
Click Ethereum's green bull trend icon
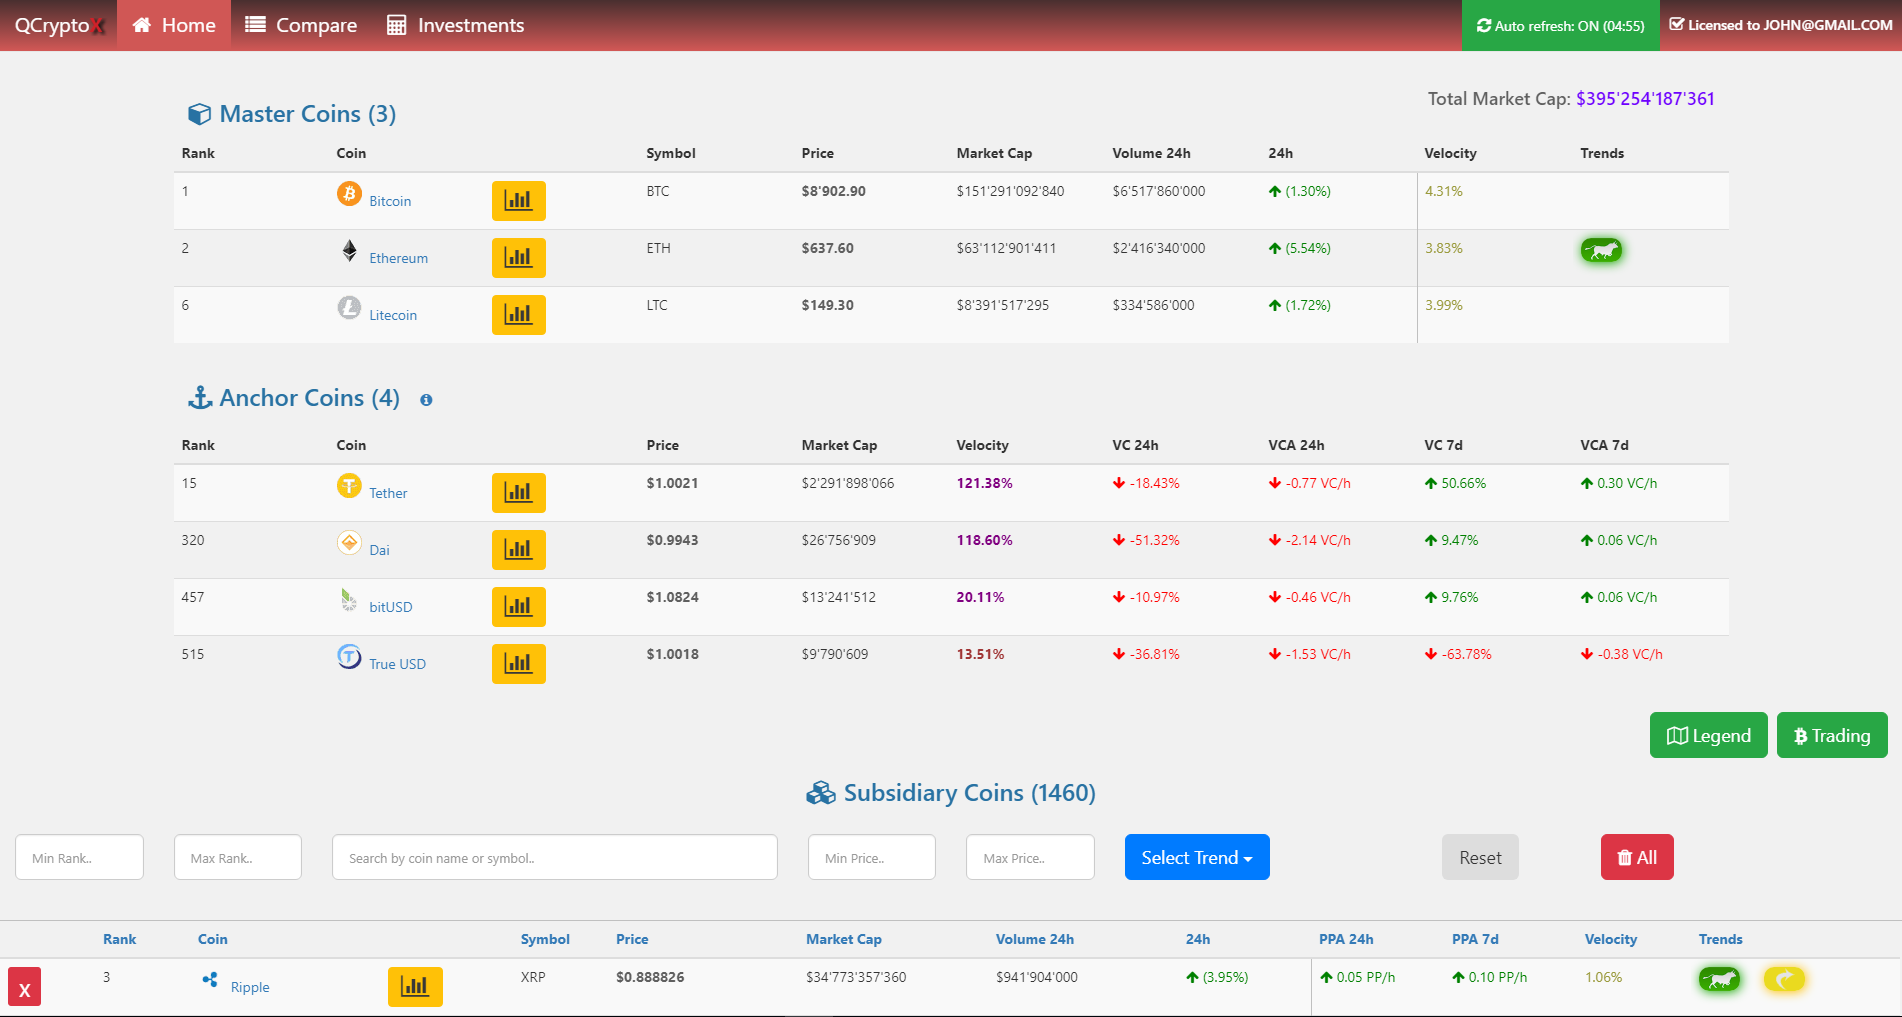[1601, 250]
